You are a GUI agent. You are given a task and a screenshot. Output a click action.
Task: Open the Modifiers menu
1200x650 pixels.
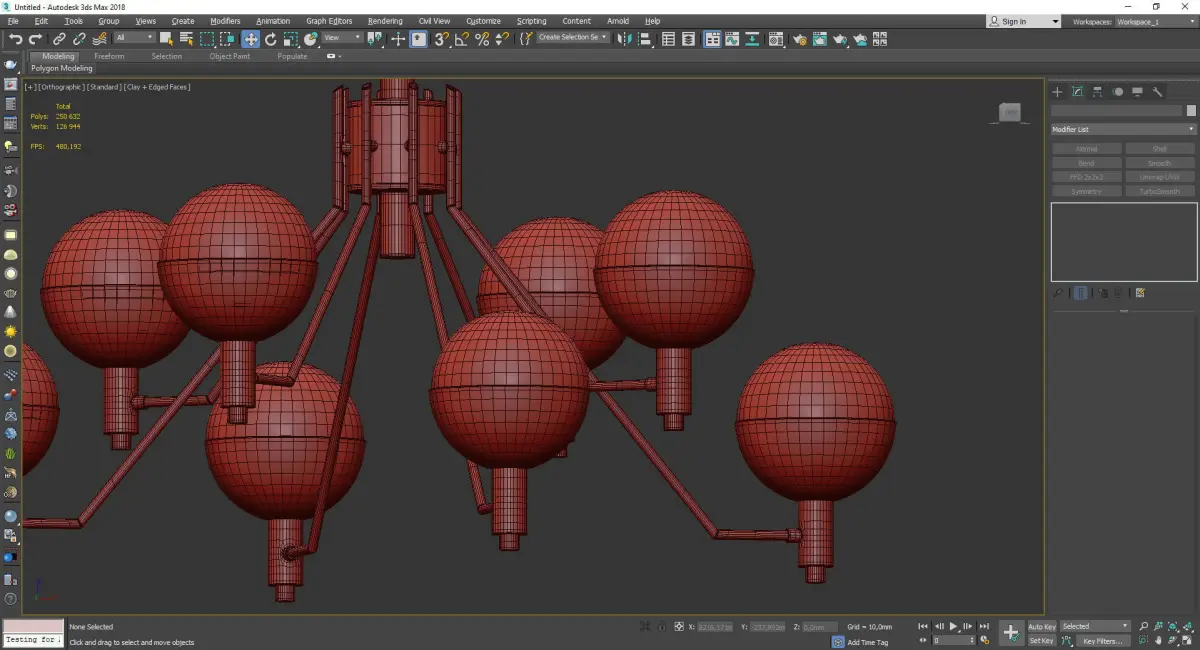point(225,21)
